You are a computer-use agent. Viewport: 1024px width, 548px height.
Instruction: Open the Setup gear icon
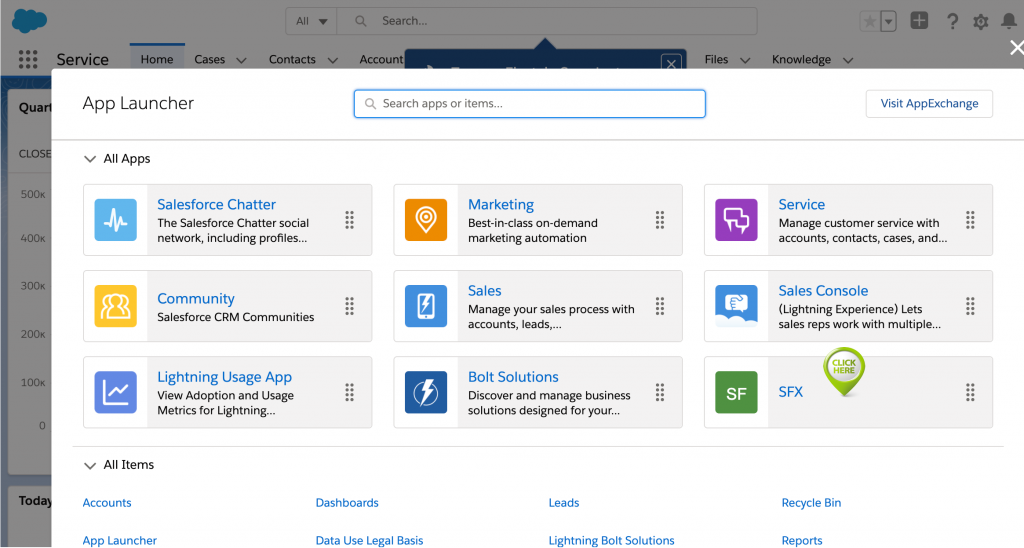980,22
